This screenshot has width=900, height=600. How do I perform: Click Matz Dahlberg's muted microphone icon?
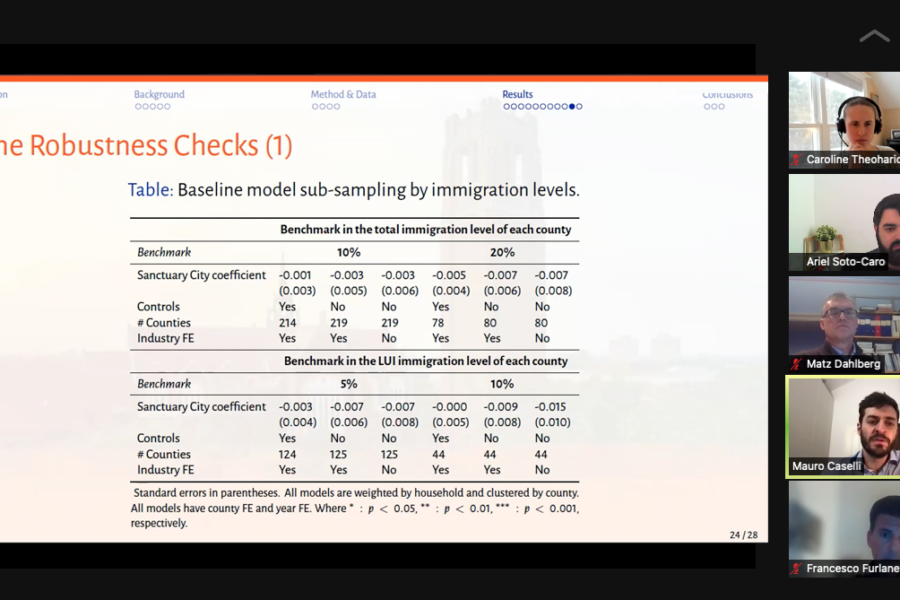click(797, 364)
